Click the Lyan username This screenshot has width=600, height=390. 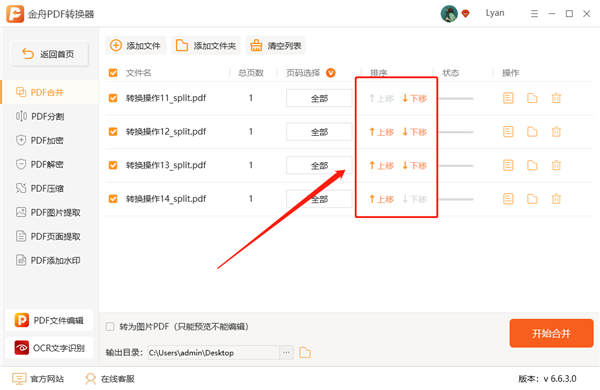pyautogui.click(x=495, y=13)
